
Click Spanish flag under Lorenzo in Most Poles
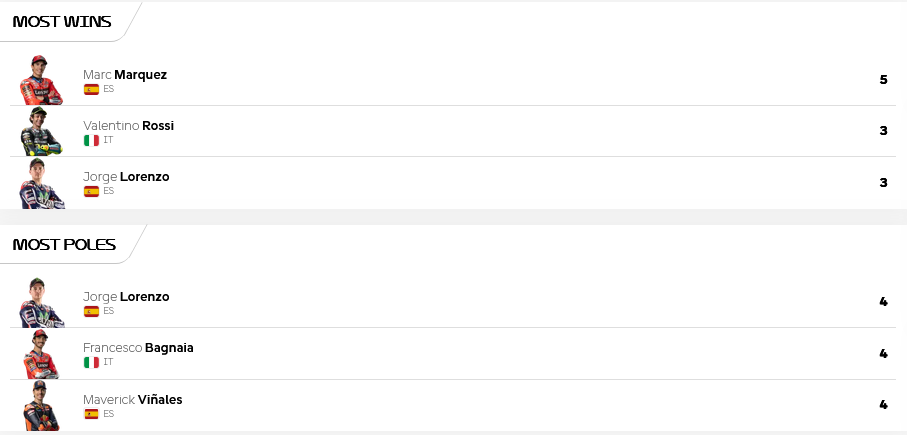(91, 311)
